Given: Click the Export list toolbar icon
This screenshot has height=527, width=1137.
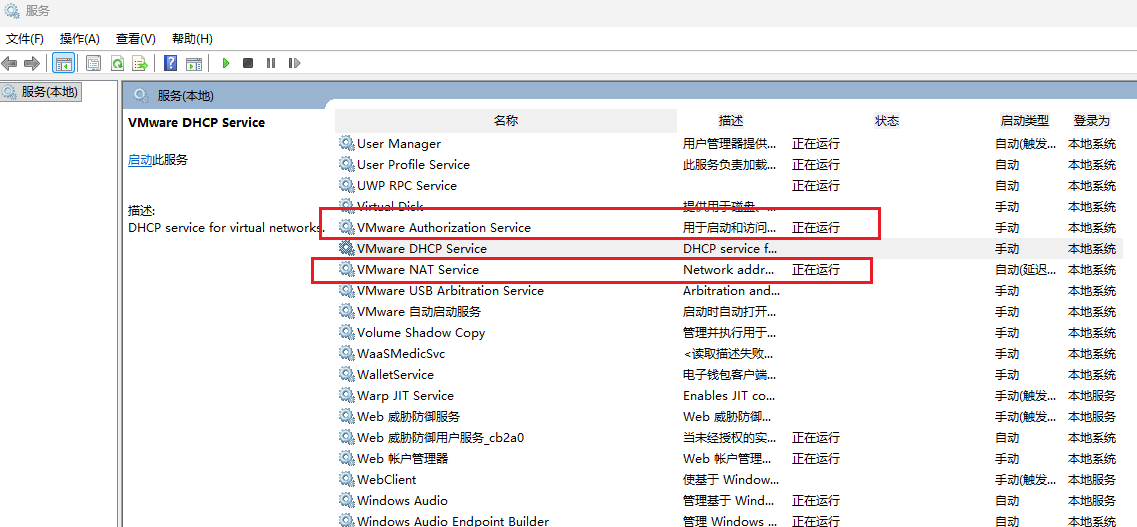Looking at the screenshot, I should (x=140, y=63).
